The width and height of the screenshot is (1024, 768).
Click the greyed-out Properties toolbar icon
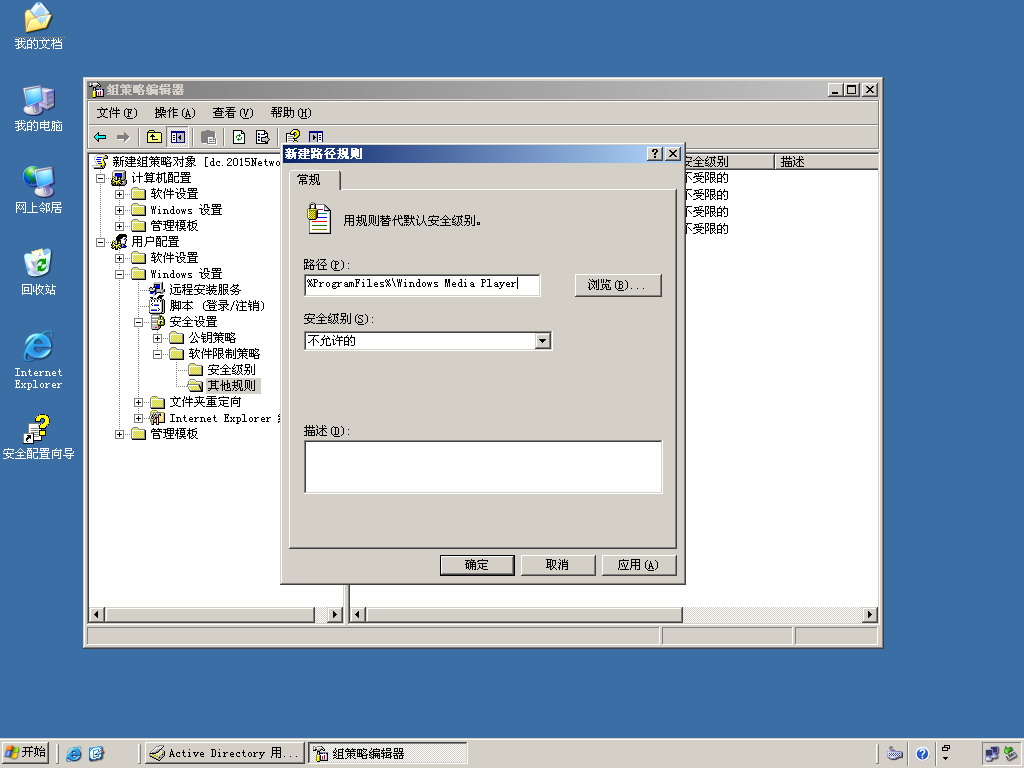pyautogui.click(x=208, y=137)
